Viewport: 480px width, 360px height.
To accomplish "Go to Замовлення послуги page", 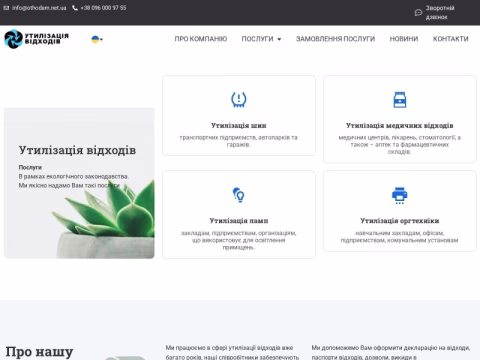I will 335,39.
